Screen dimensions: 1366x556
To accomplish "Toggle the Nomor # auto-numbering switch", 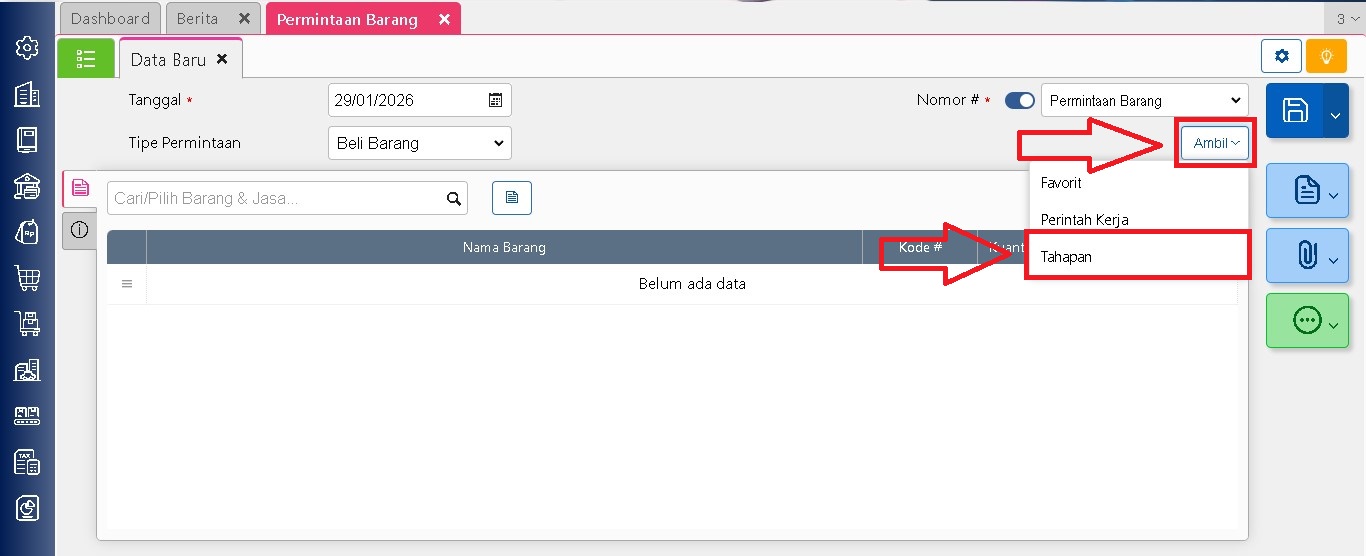I will 1020,100.
